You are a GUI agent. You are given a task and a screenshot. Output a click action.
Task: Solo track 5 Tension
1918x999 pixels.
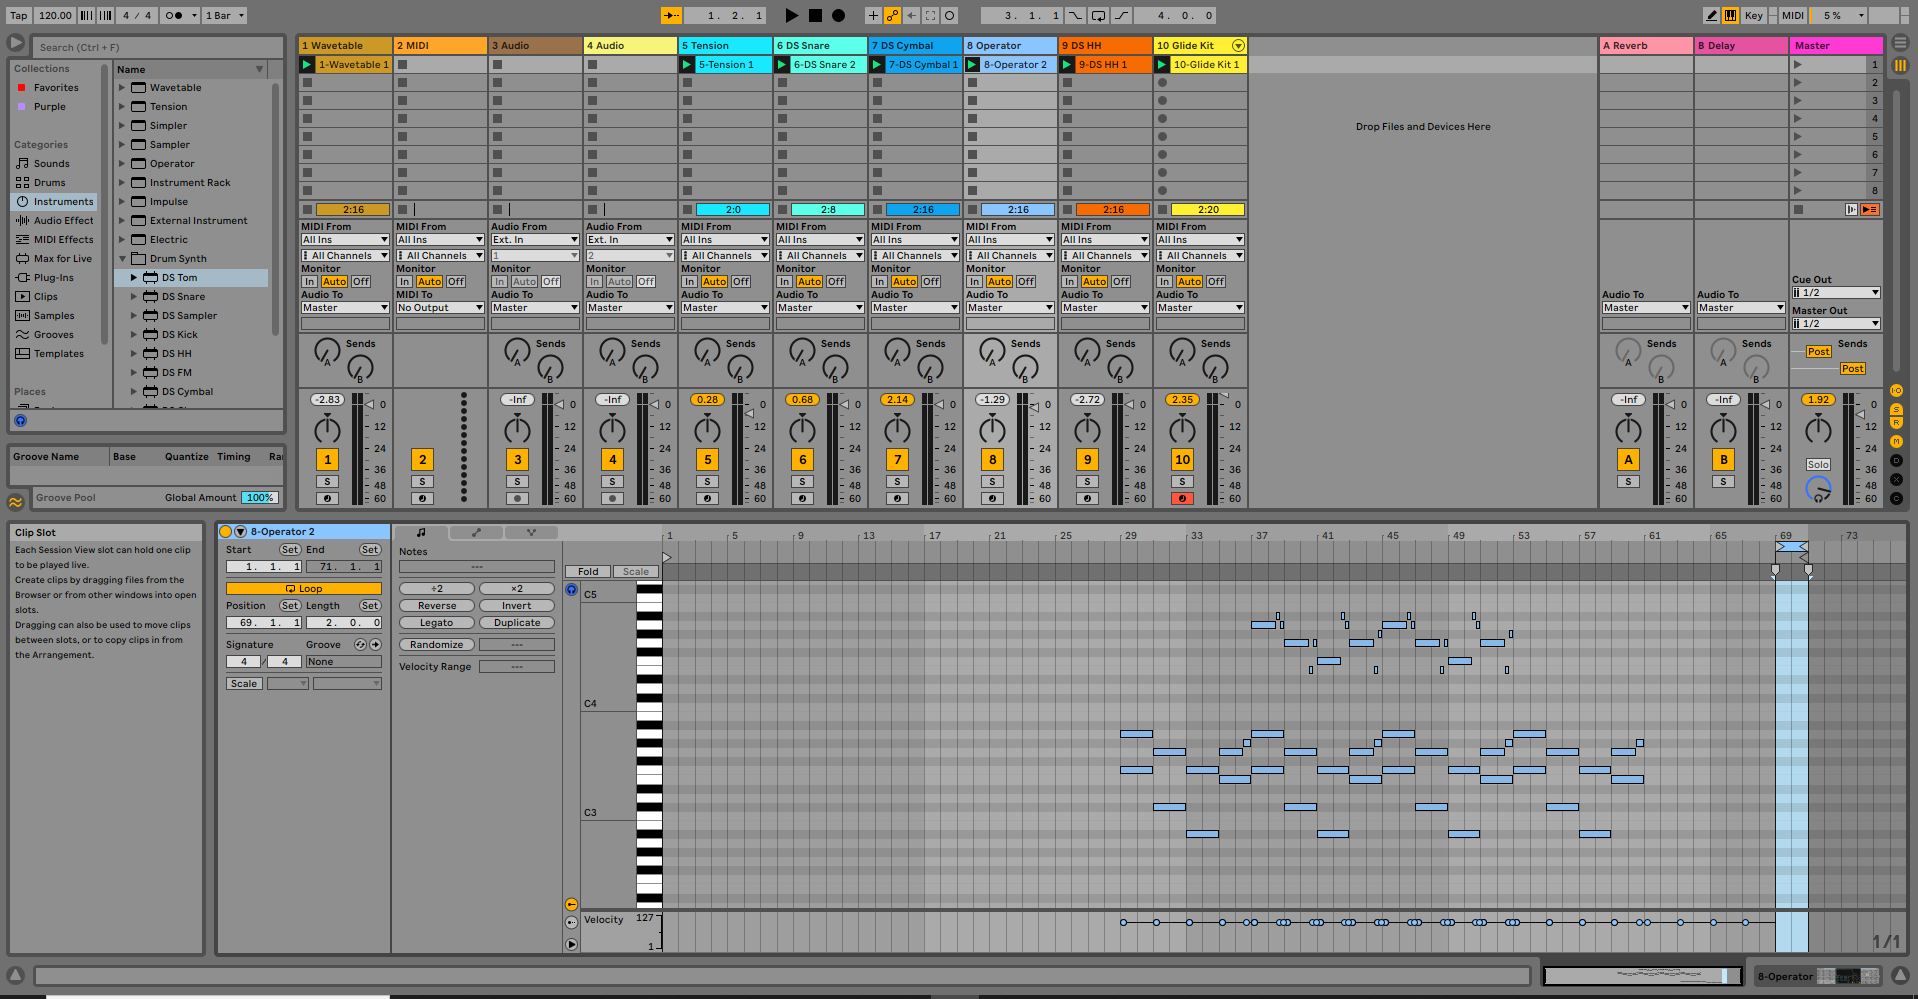(x=707, y=482)
